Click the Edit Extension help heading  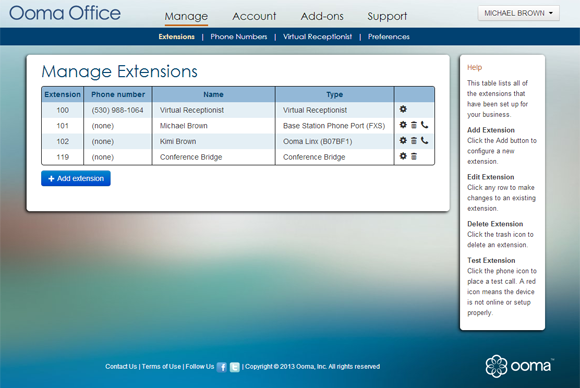coord(490,177)
